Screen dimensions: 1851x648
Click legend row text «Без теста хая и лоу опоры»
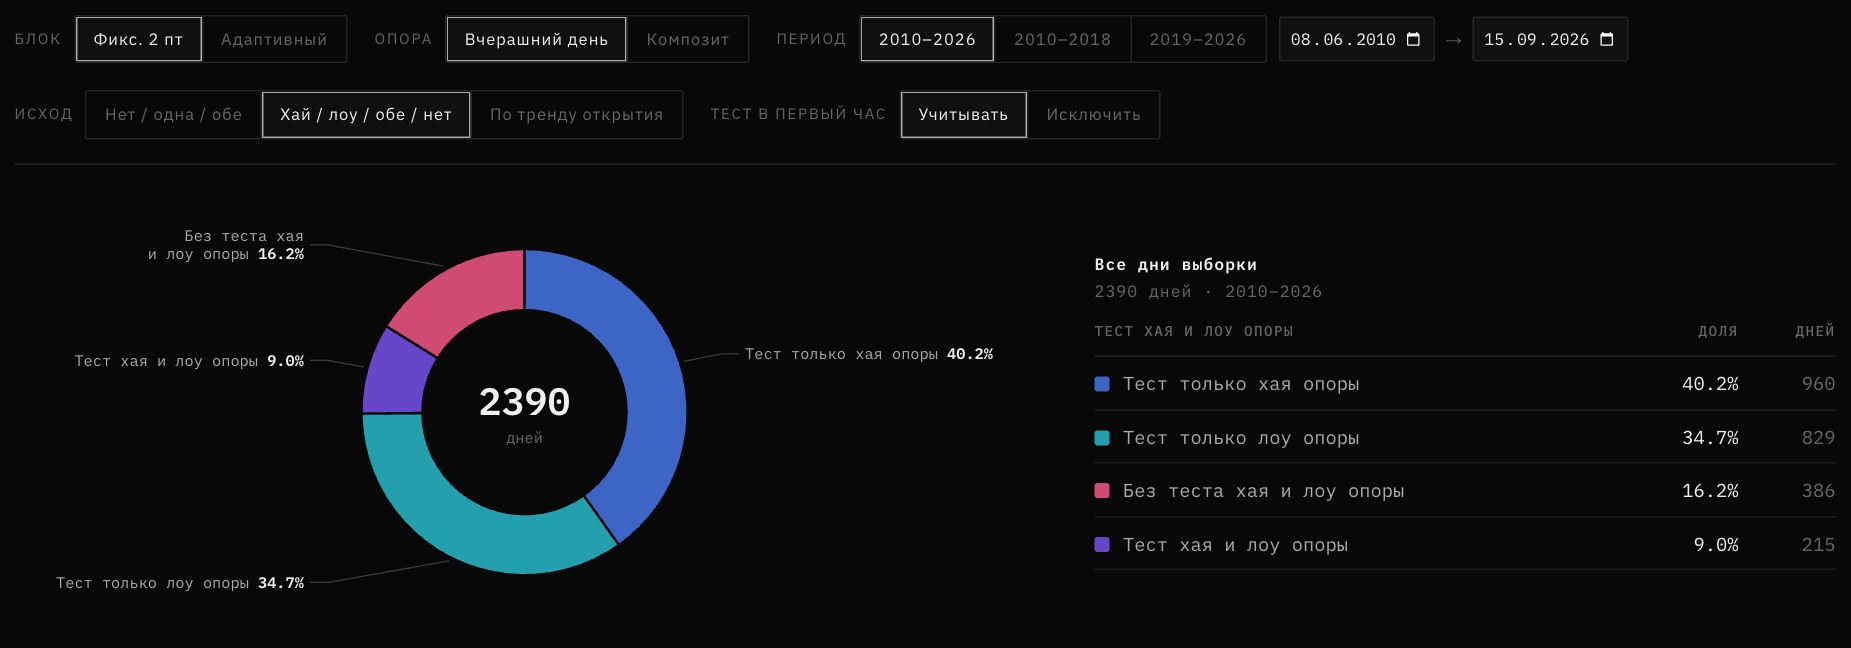tap(1263, 491)
